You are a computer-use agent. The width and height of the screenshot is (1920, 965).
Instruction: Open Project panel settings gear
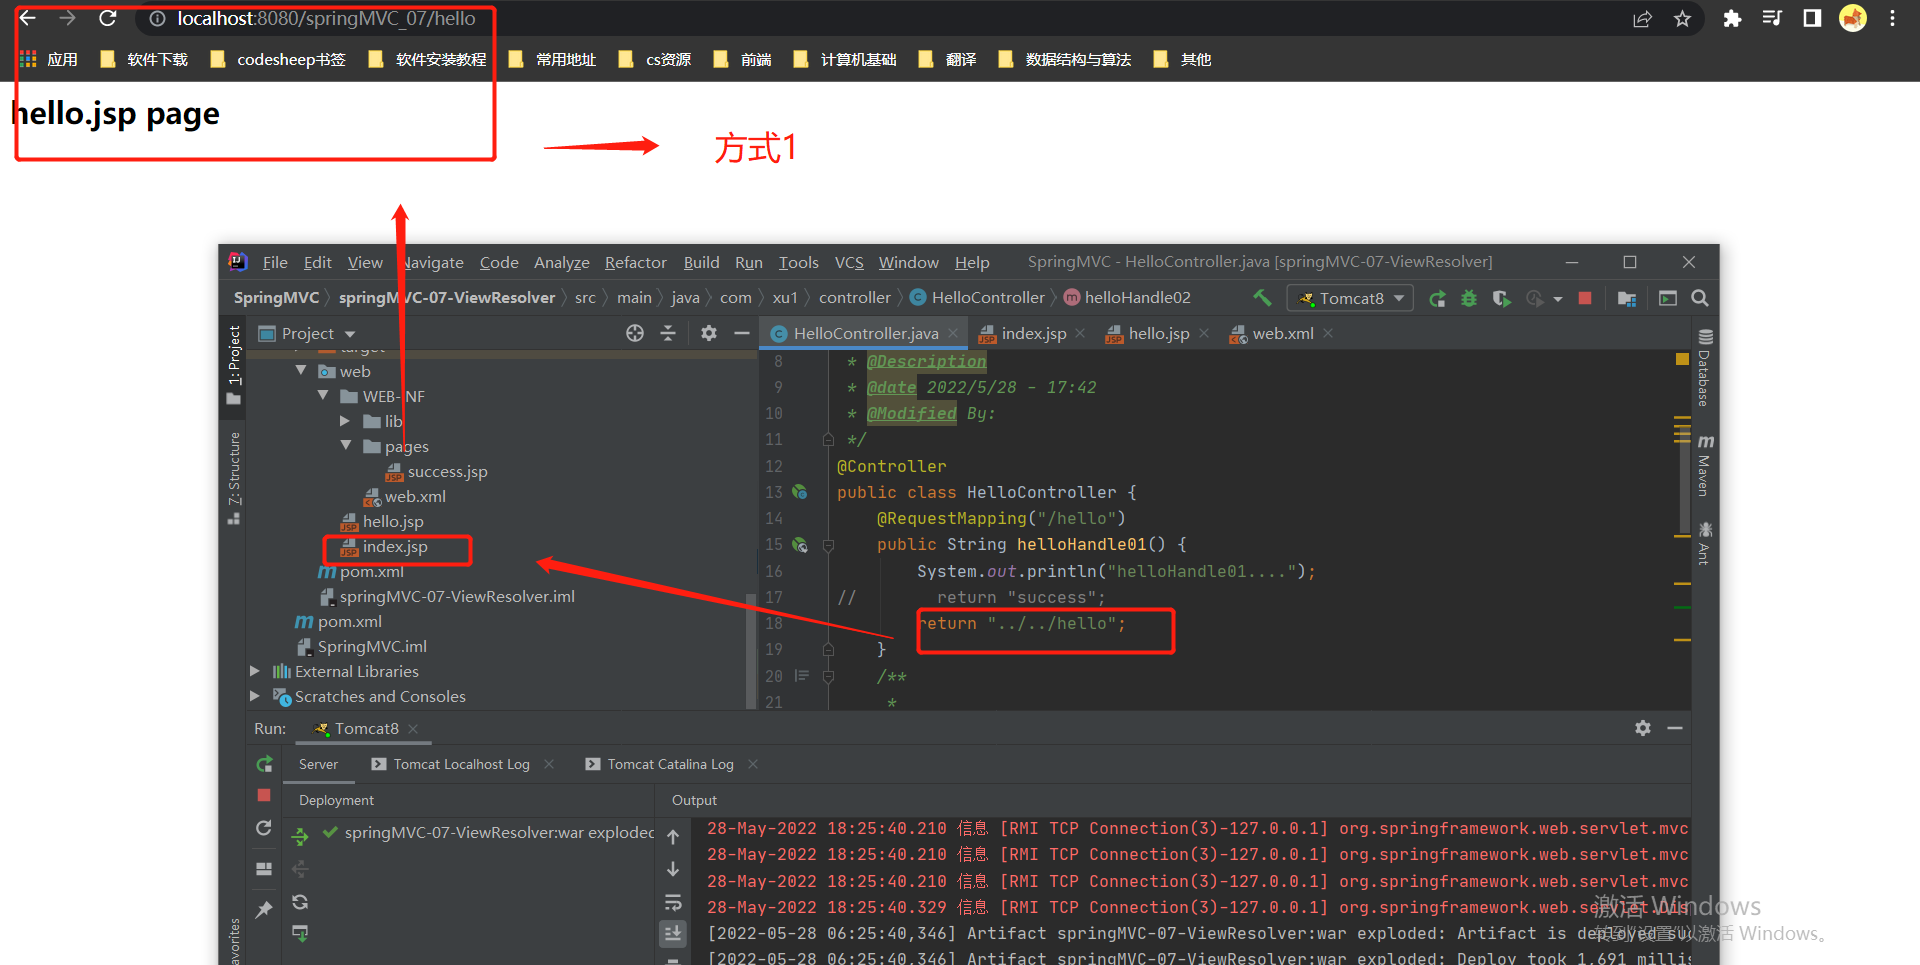click(709, 333)
